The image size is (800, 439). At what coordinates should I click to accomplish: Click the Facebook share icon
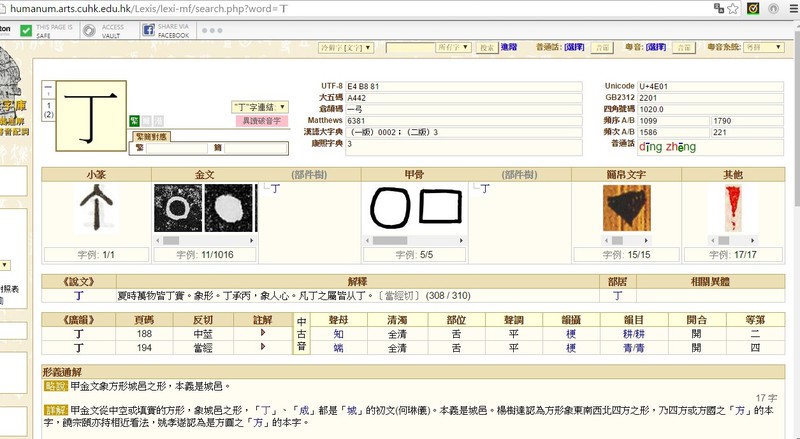click(148, 30)
